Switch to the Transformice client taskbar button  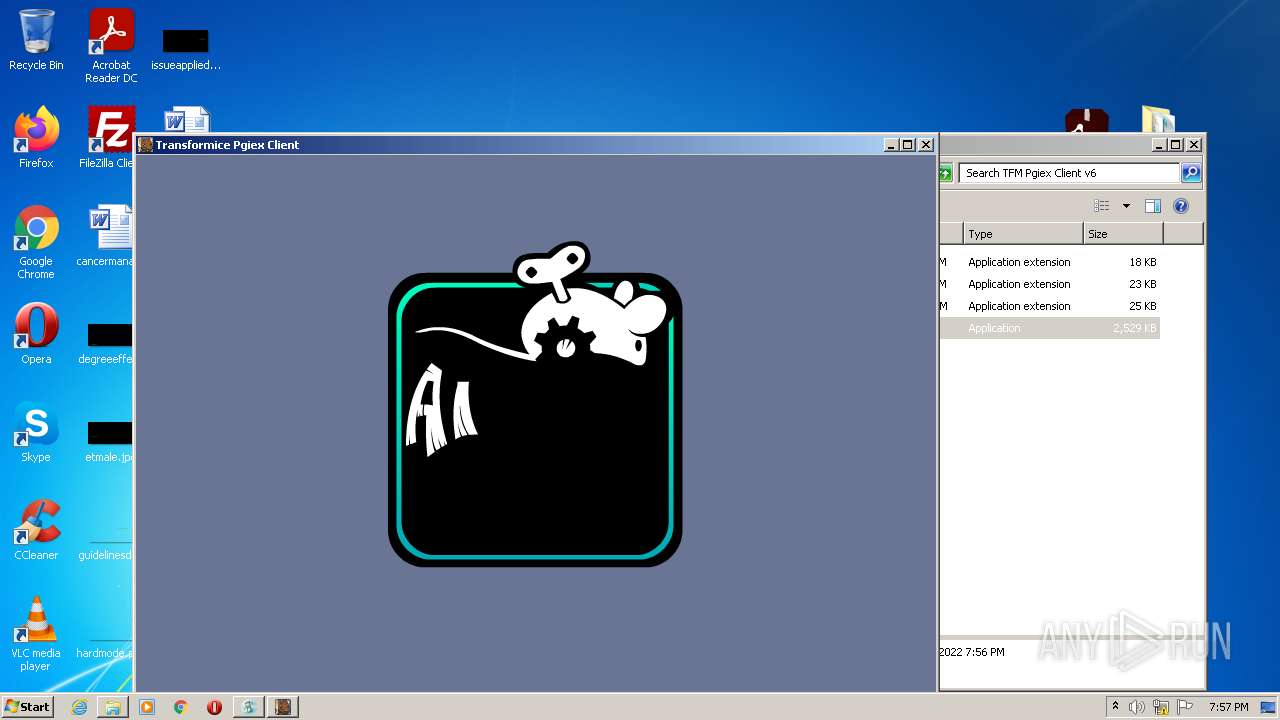click(x=283, y=707)
